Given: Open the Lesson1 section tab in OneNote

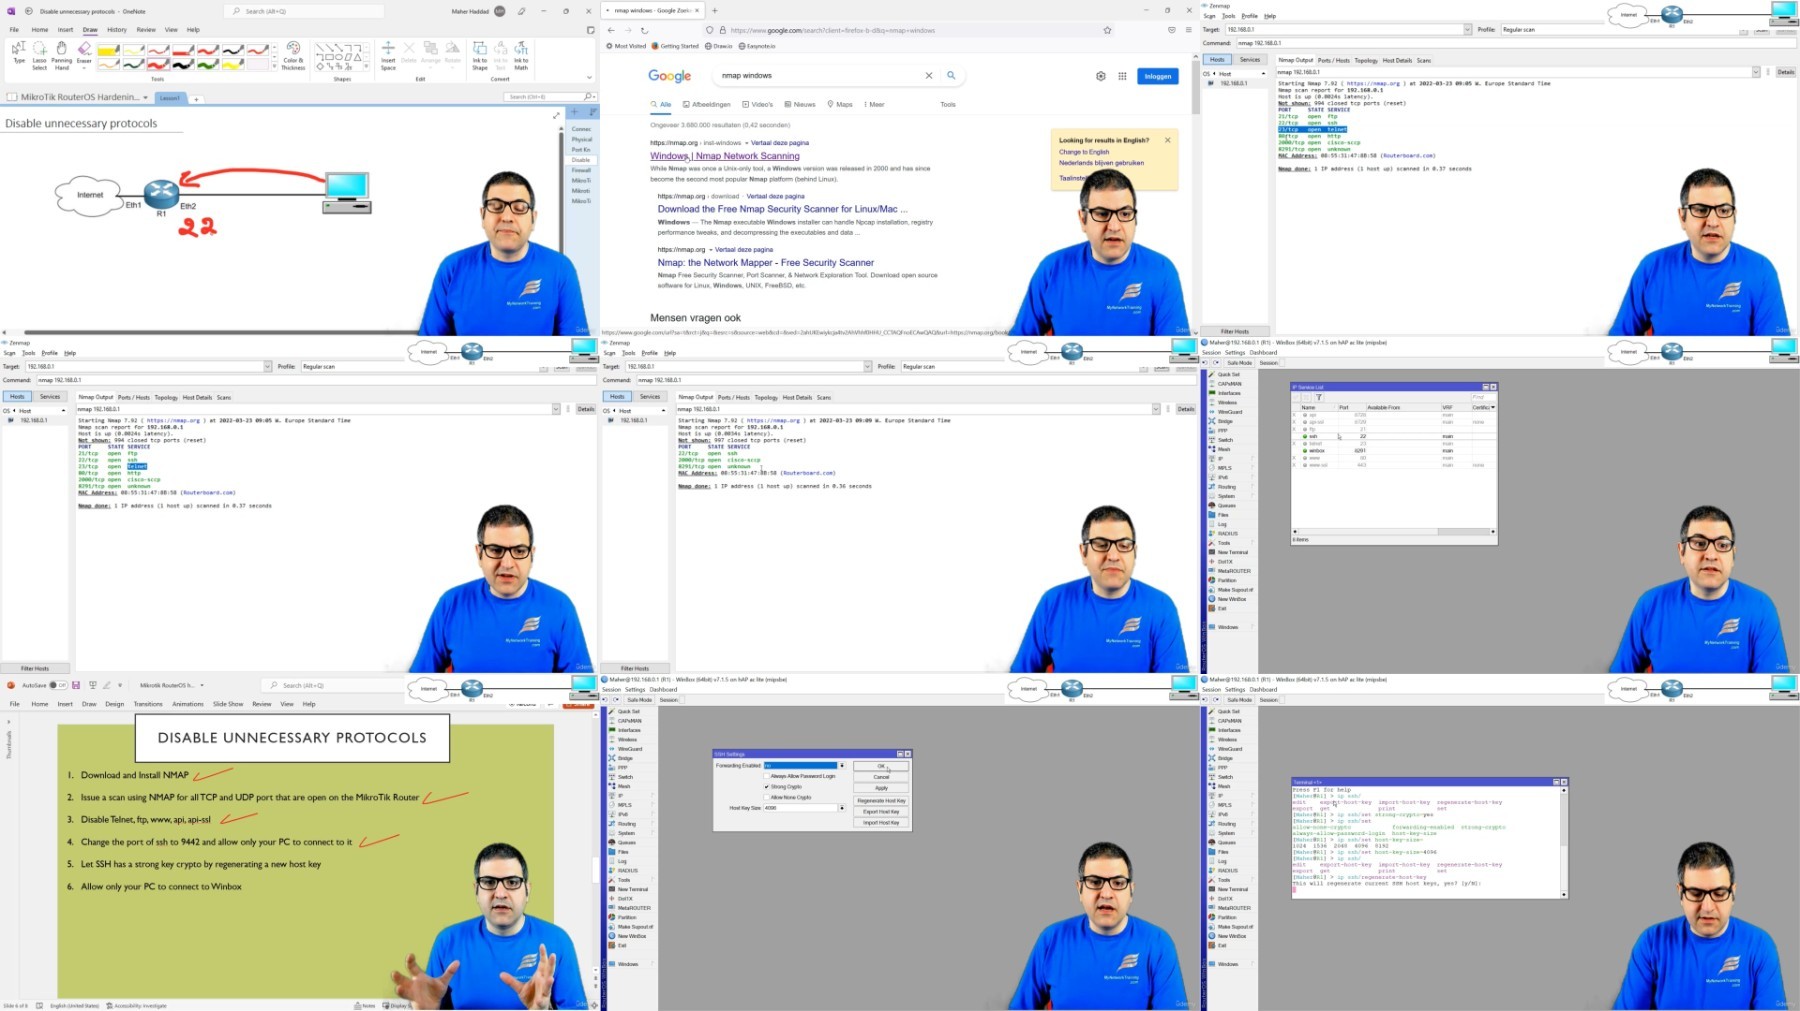Looking at the screenshot, I should pyautogui.click(x=170, y=98).
